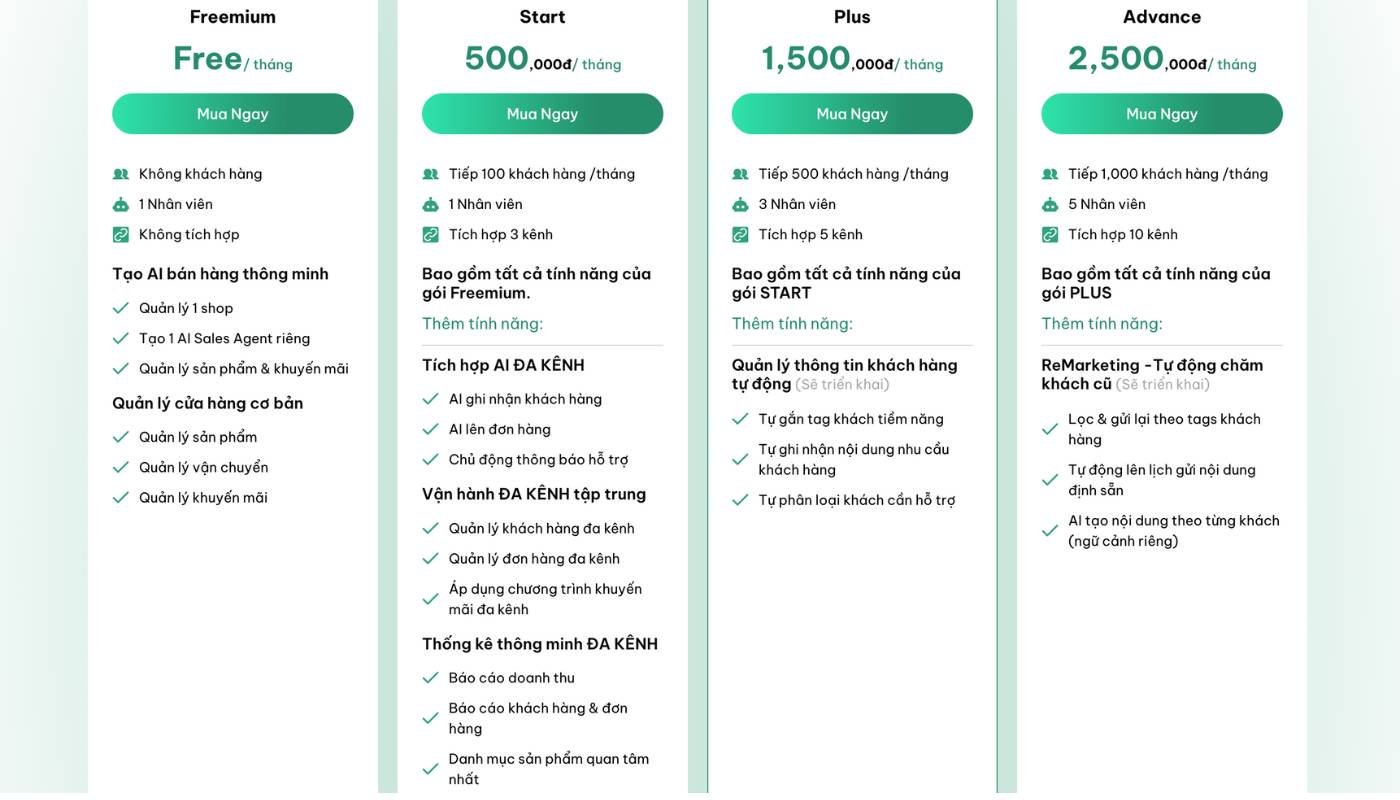This screenshot has width=1400, height=800.
Task: Click the integration icon beside 'Tích hợp 10 kênh'
Action: [1051, 233]
